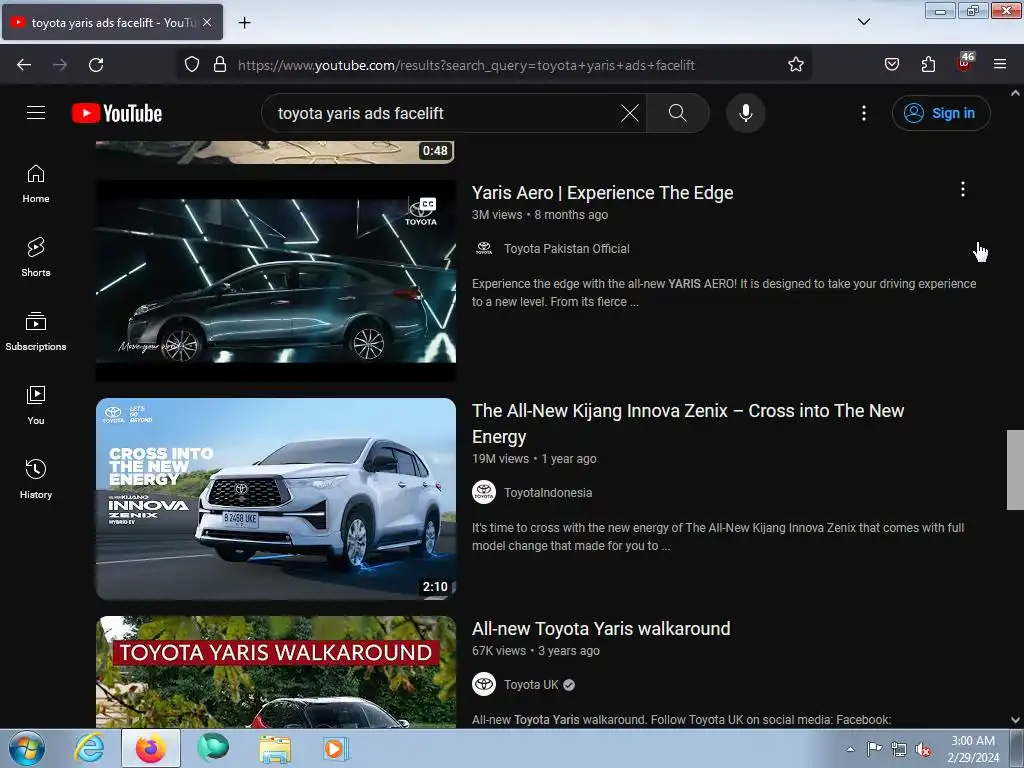Click the scrollbar up arrow
Image resolution: width=1024 pixels, height=768 pixels.
pyautogui.click(x=1015, y=93)
